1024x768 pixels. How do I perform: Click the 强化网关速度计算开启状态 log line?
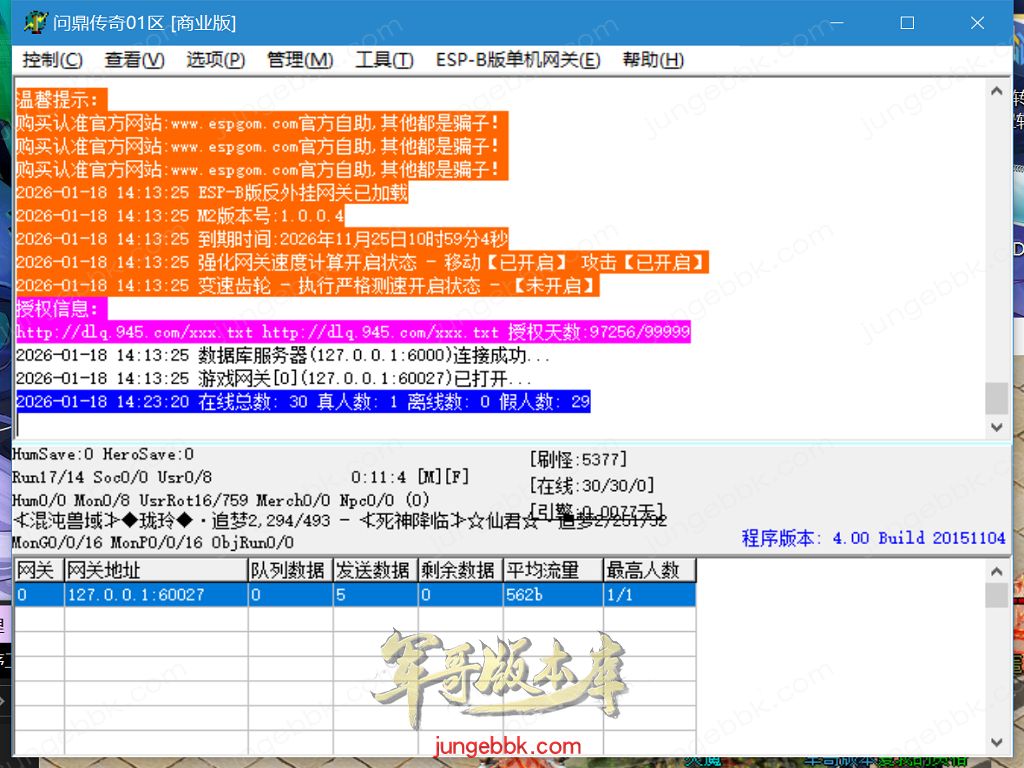(362, 263)
